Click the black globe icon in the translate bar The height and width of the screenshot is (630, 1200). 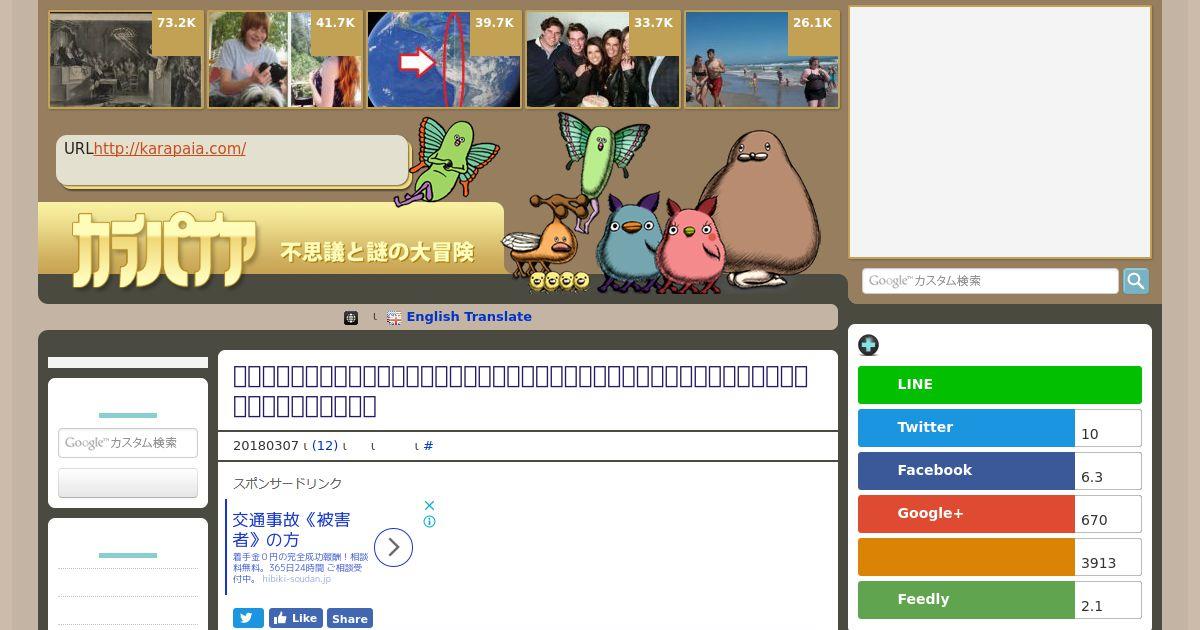coord(351,318)
